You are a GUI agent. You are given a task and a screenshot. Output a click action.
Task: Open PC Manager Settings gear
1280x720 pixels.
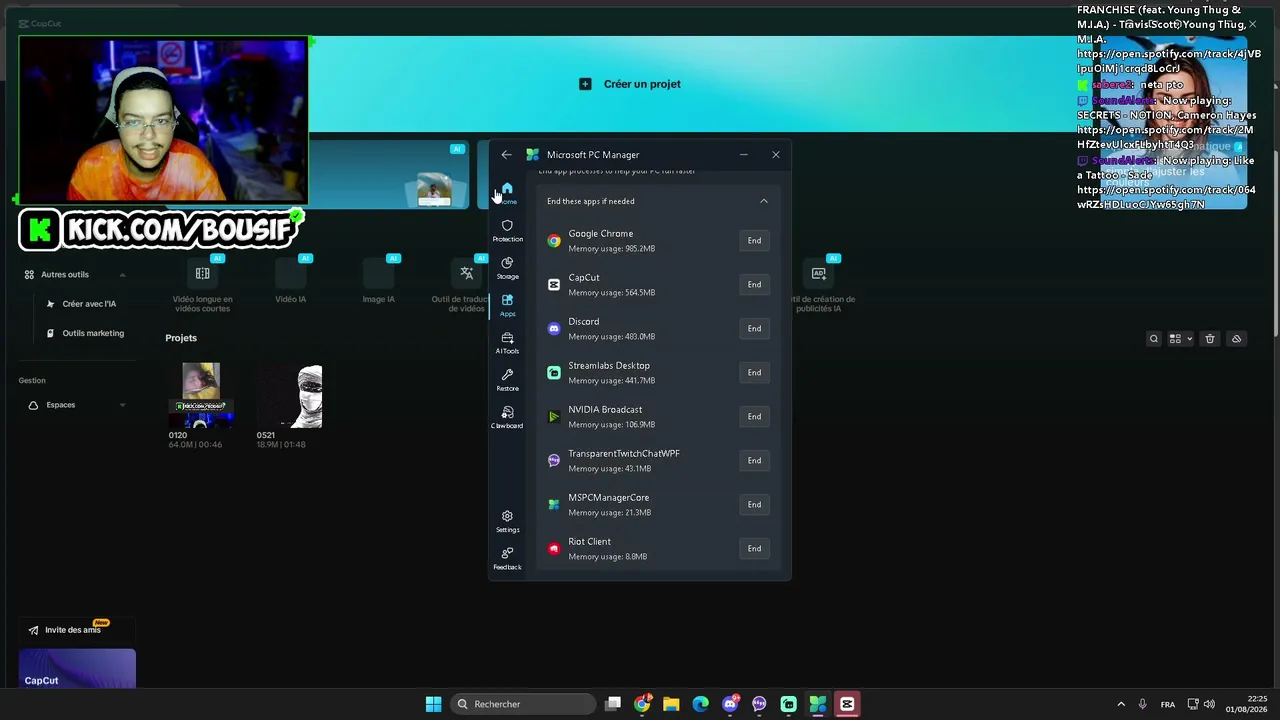[x=507, y=521]
